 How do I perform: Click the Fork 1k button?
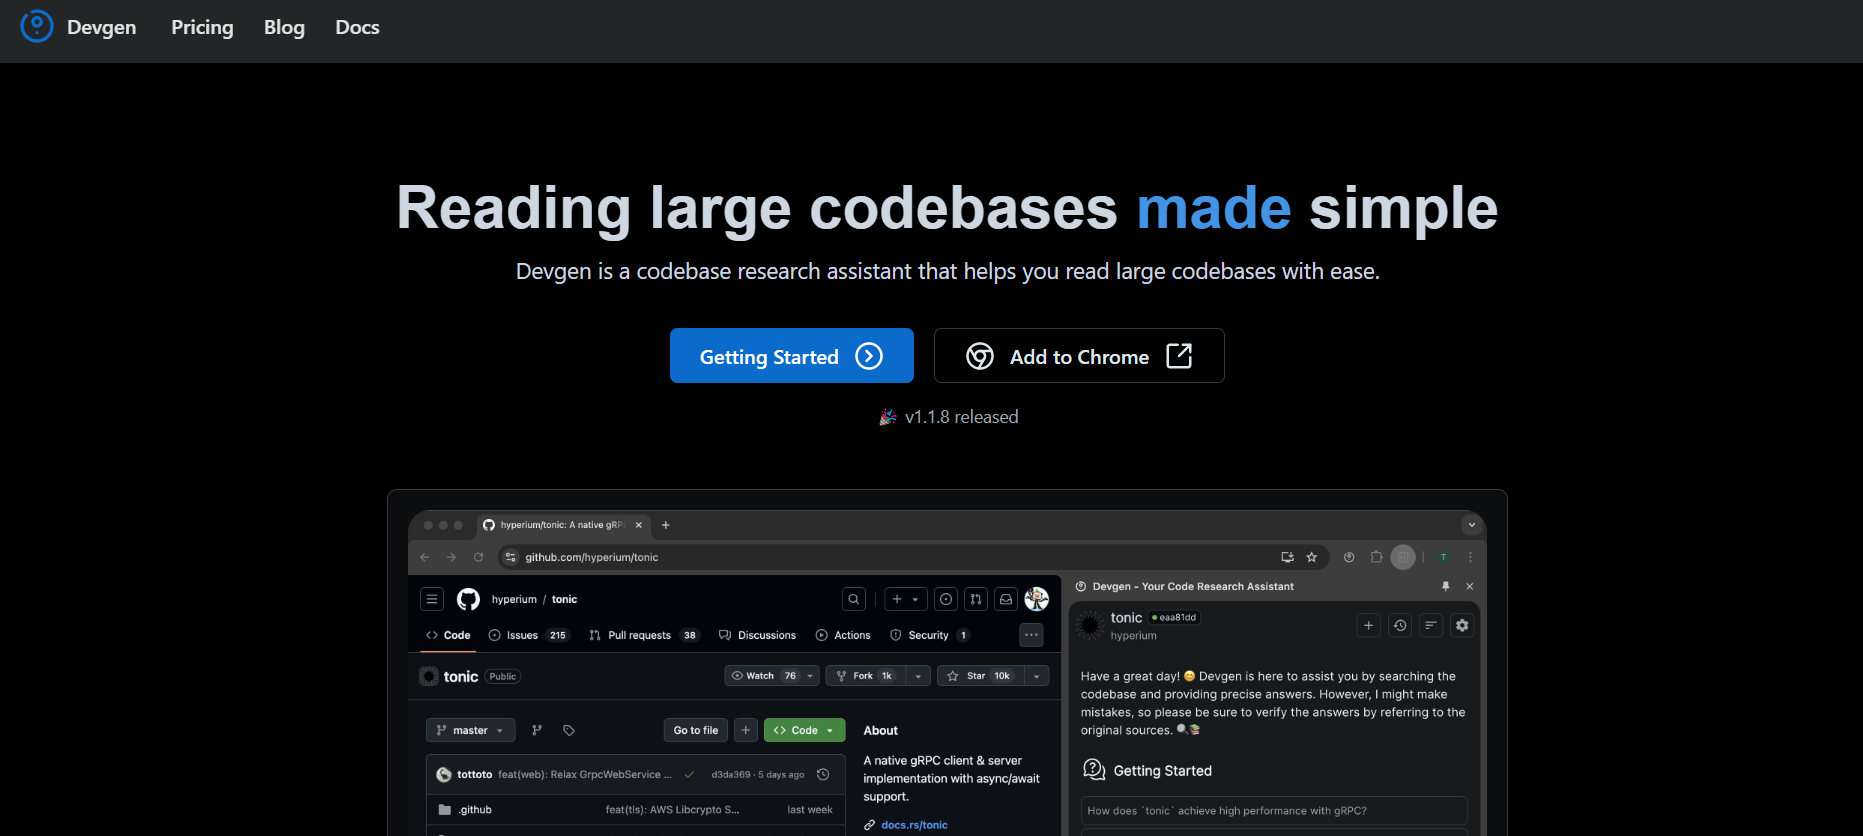[866, 676]
